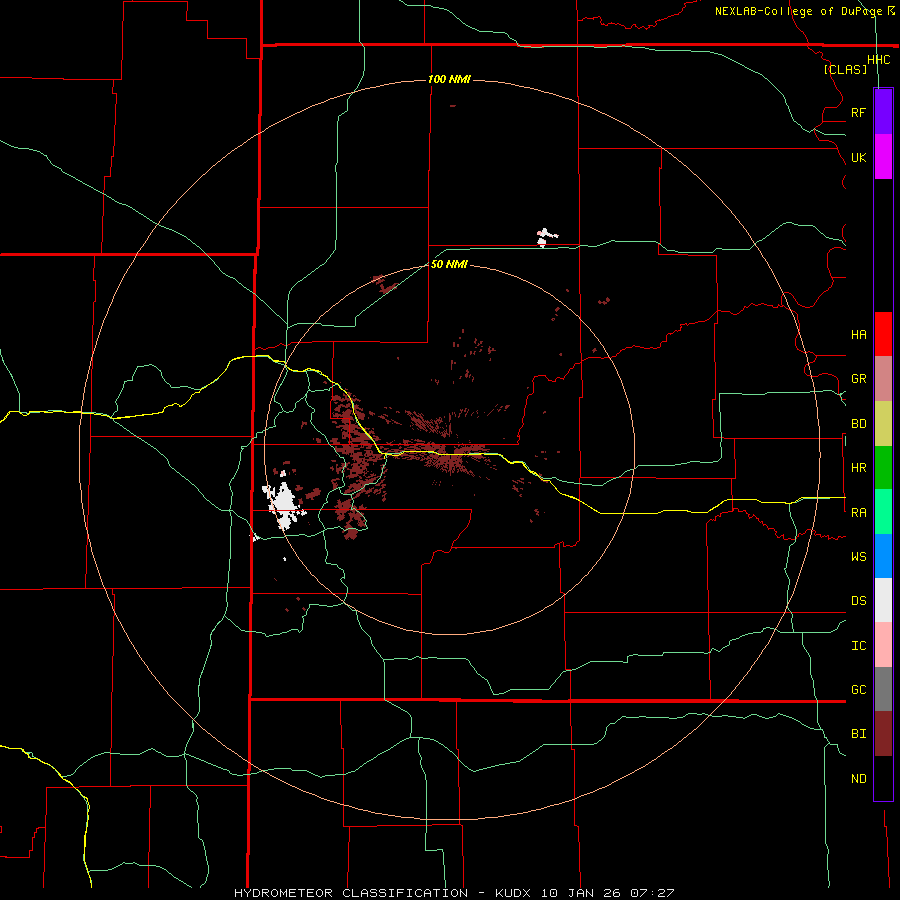900x900 pixels.
Task: Click the IC pink legend swatch
Action: coord(883,645)
